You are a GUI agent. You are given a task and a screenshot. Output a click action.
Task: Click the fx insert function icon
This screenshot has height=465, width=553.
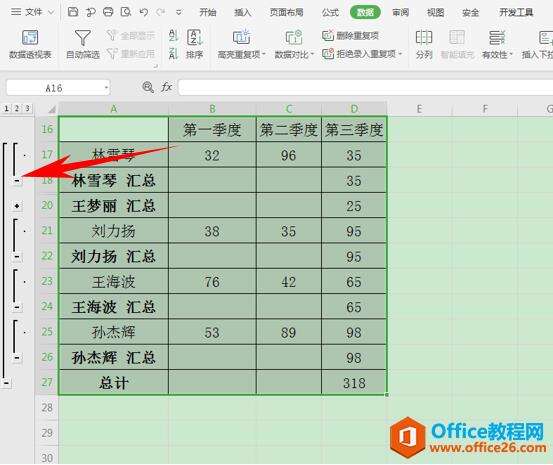point(166,87)
